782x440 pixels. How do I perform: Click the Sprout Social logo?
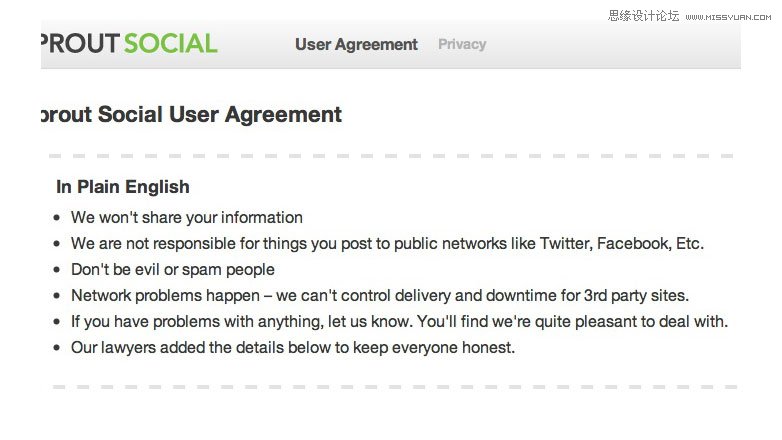tap(129, 43)
